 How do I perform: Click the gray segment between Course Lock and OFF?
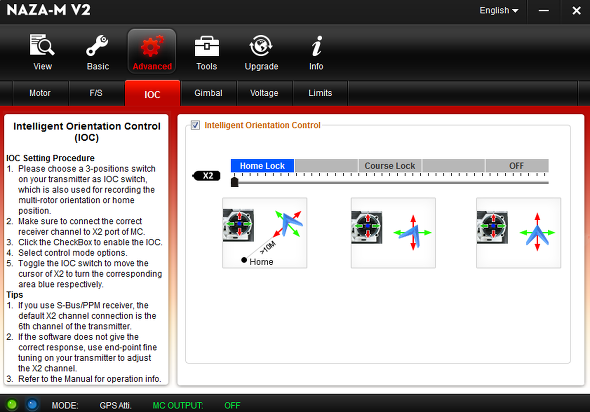tap(453, 166)
